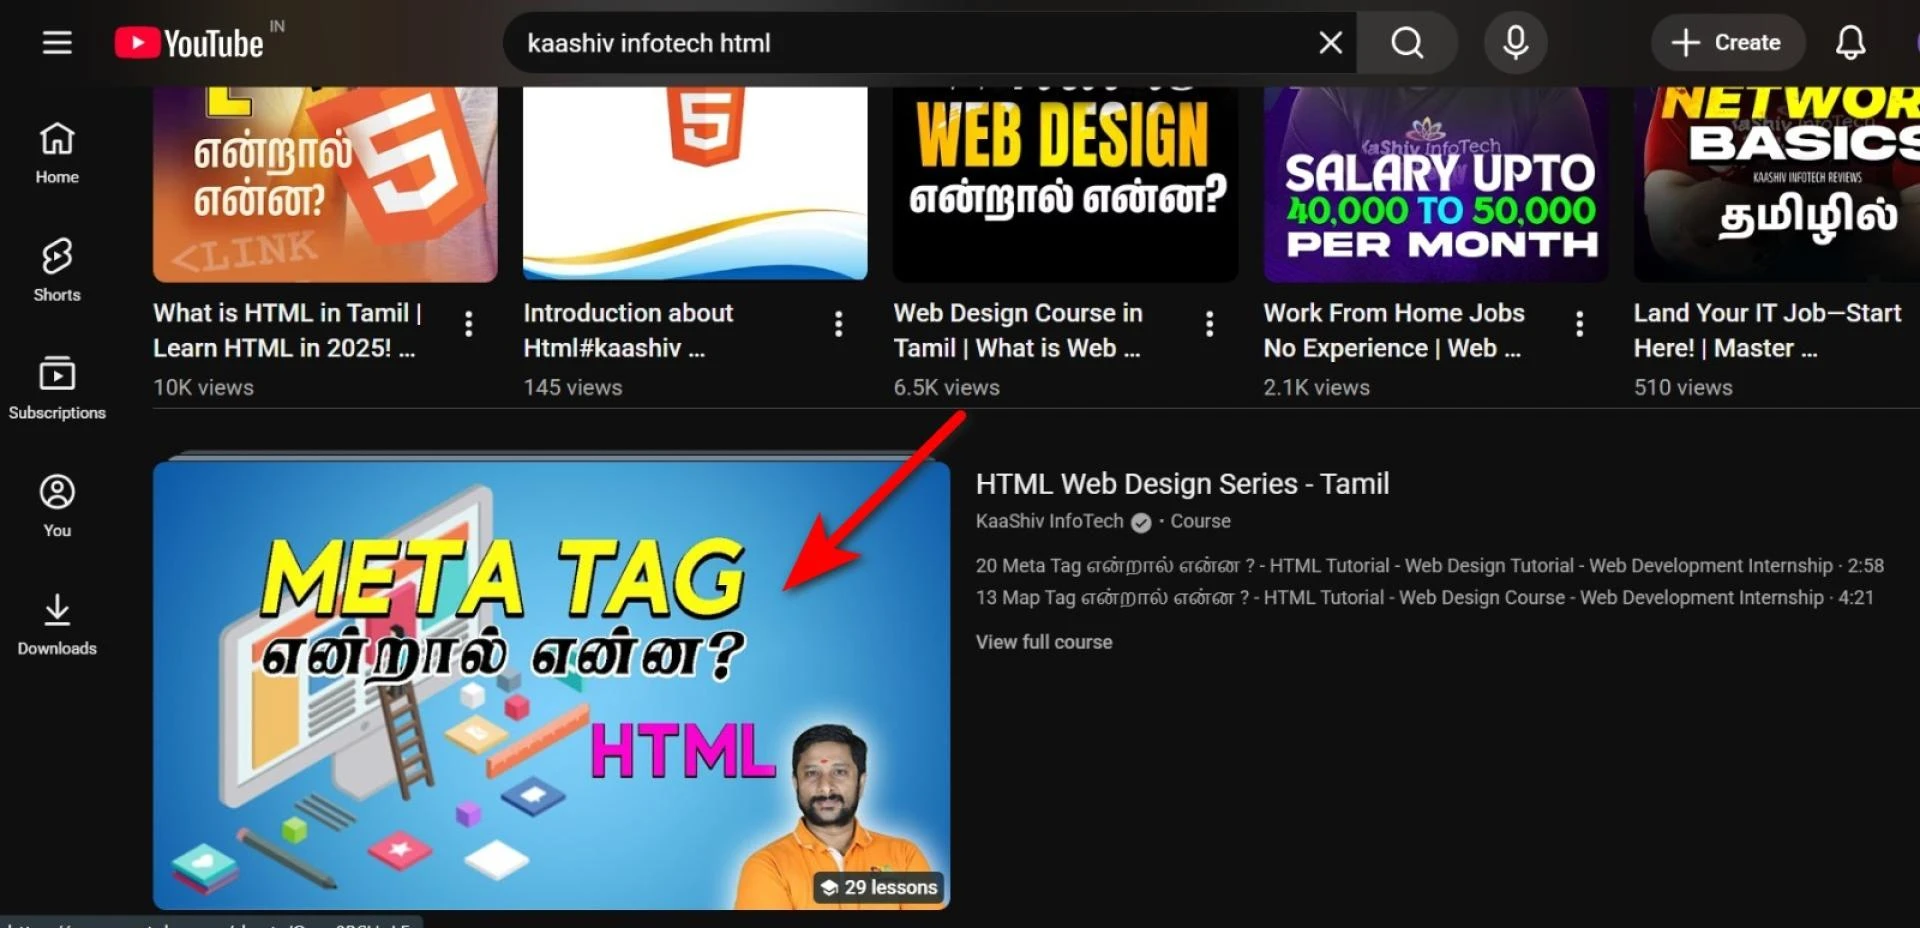This screenshot has width=1920, height=928.
Task: Open Web Design Course in Tamil title
Action: point(1018,330)
